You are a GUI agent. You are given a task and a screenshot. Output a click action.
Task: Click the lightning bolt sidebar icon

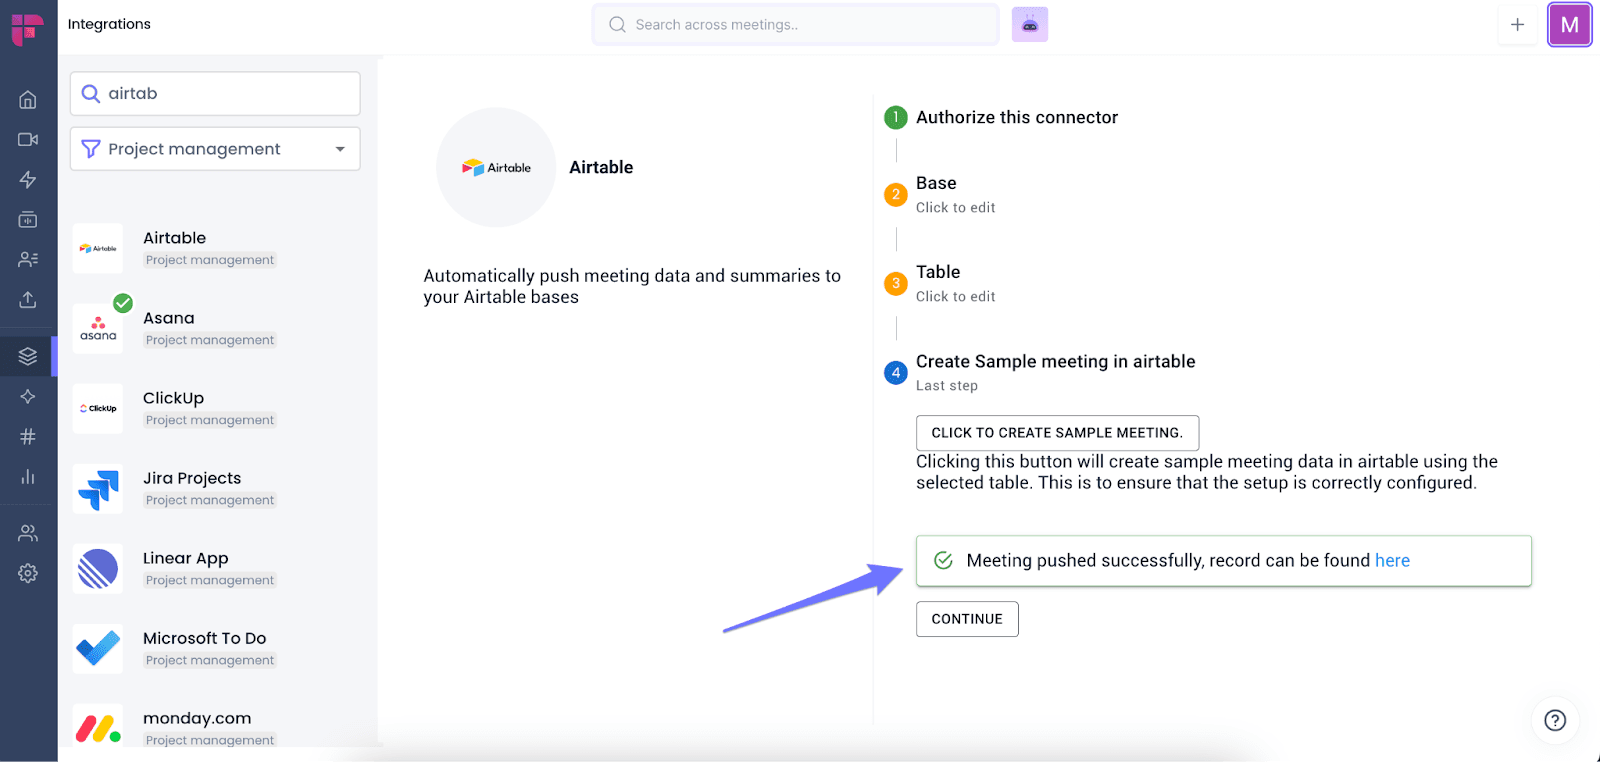tap(28, 179)
